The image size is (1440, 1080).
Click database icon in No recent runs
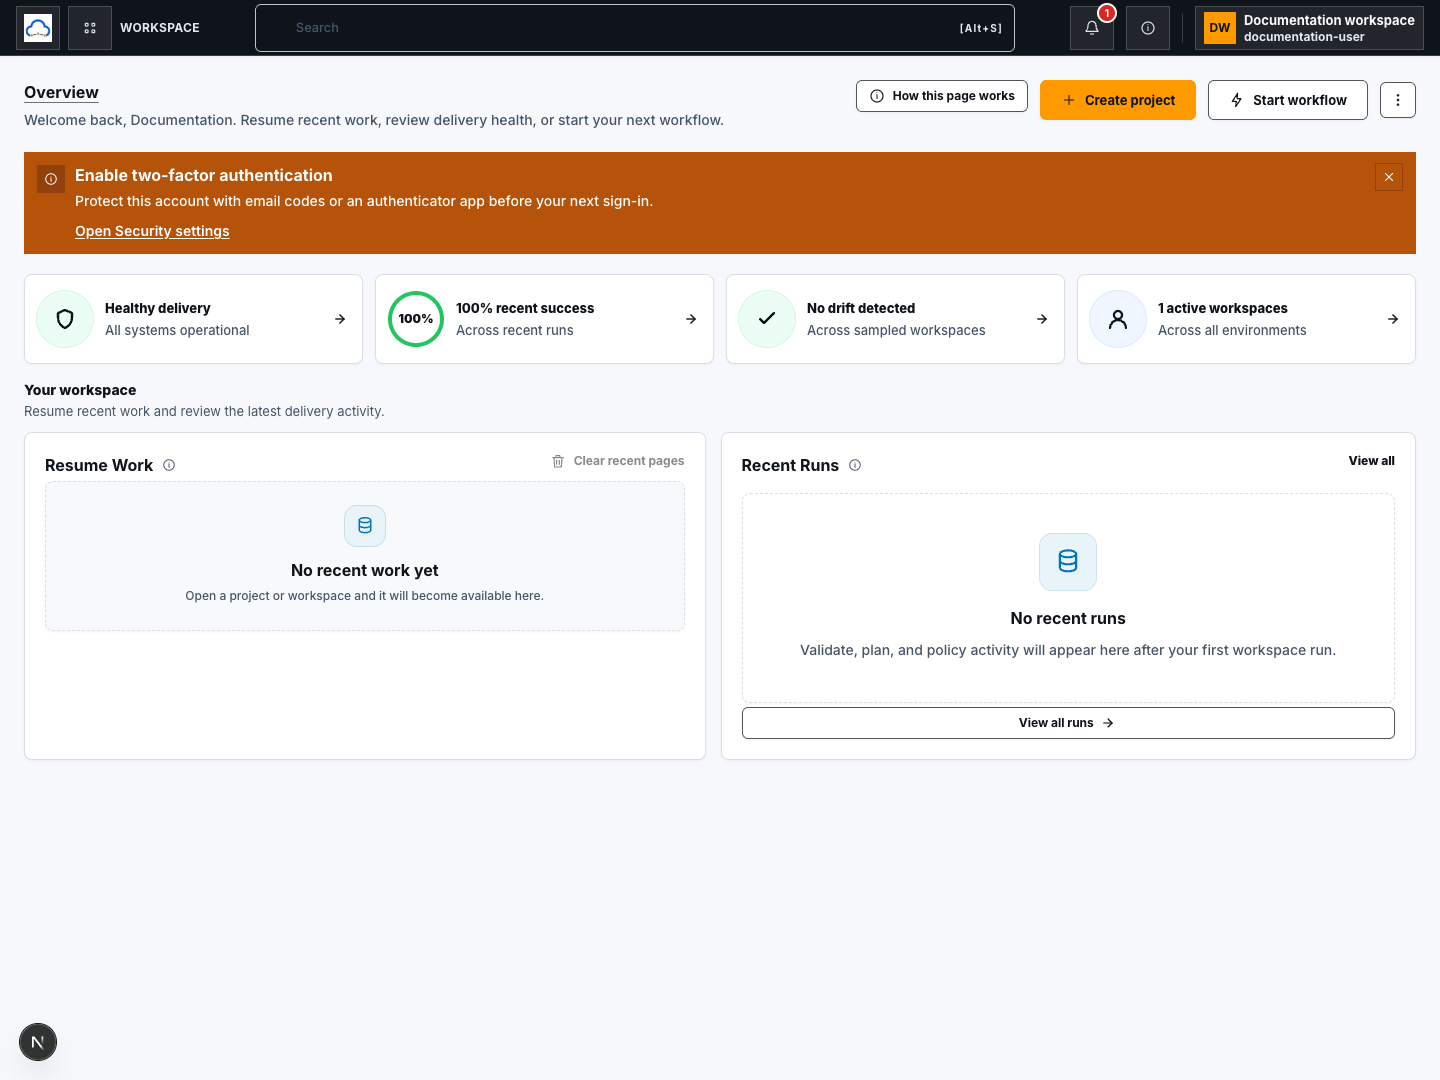click(x=1068, y=562)
